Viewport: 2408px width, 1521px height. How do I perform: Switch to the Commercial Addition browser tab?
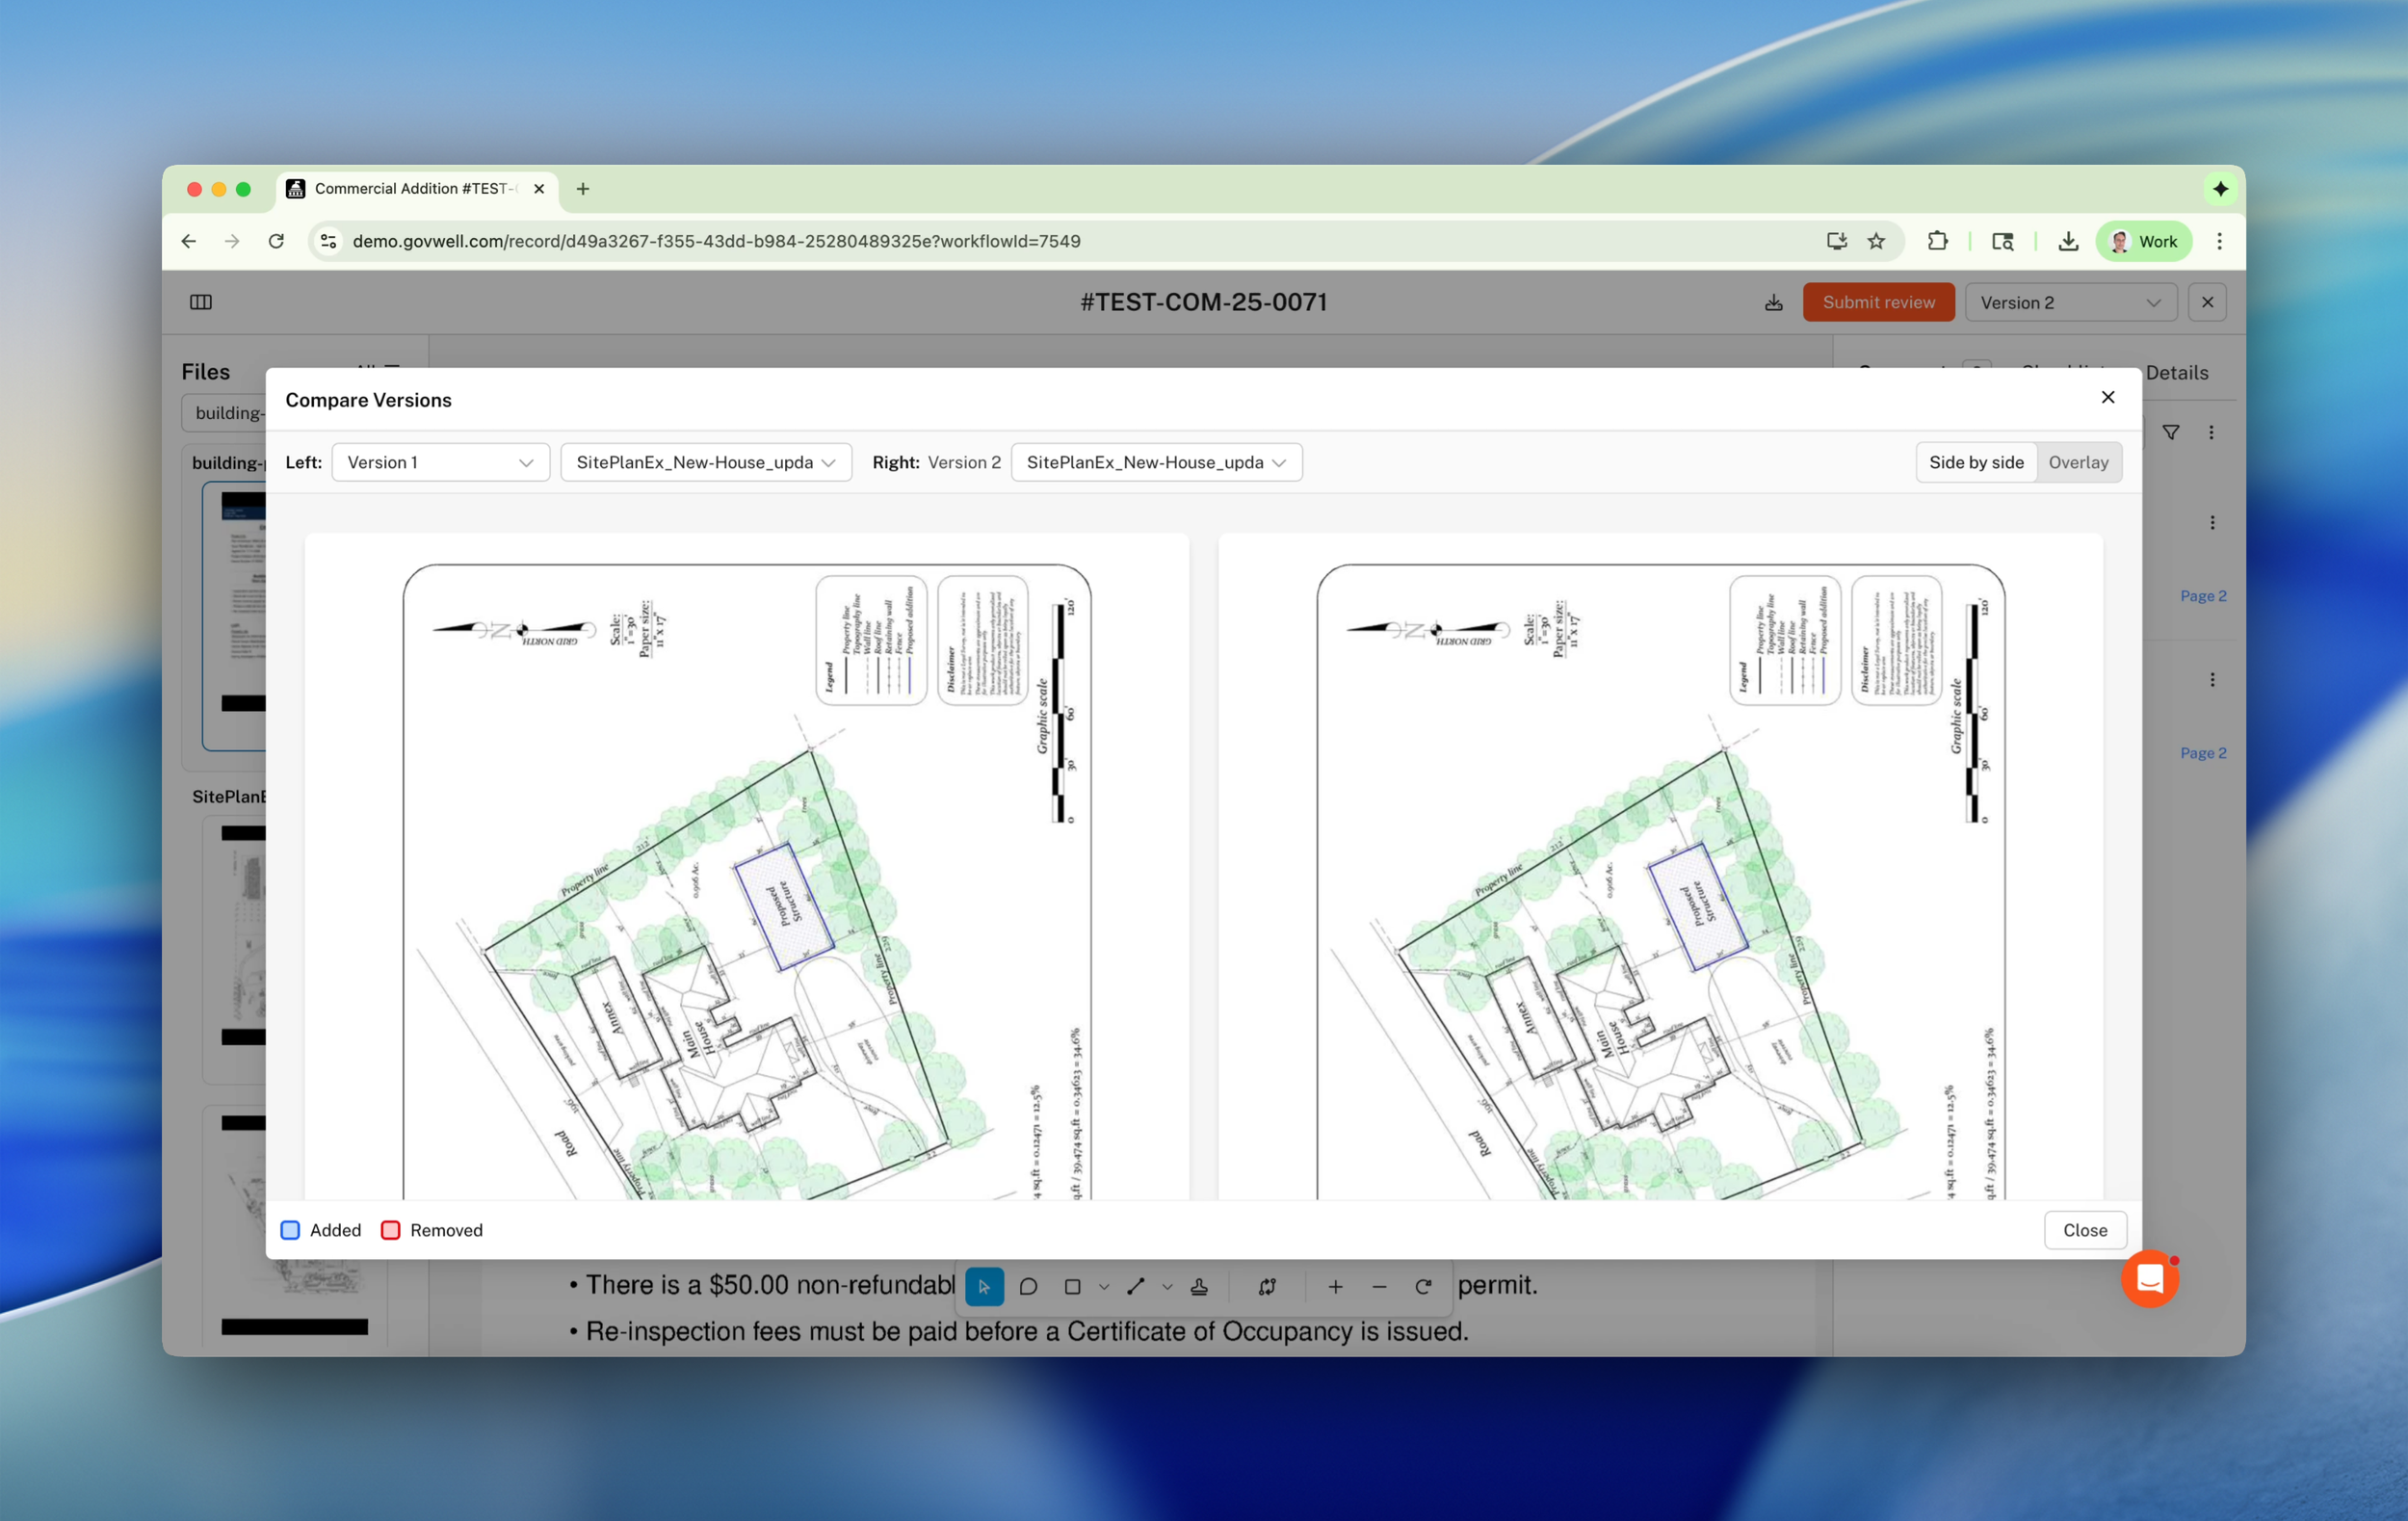414,189
